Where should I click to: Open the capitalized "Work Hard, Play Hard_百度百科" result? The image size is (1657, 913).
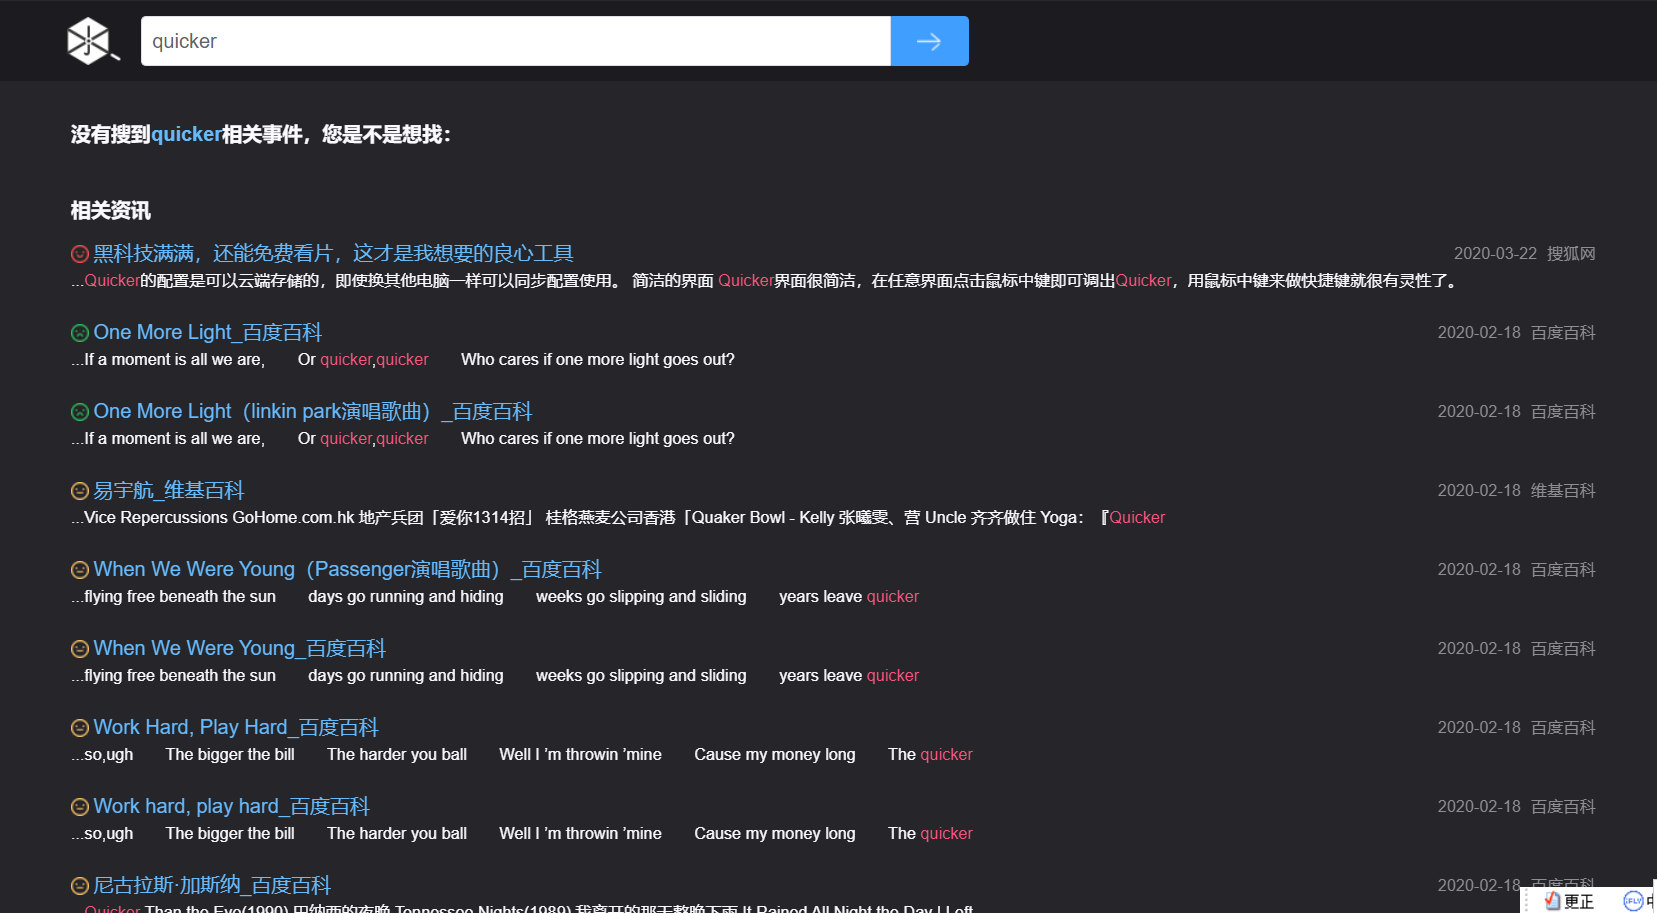tap(236, 728)
